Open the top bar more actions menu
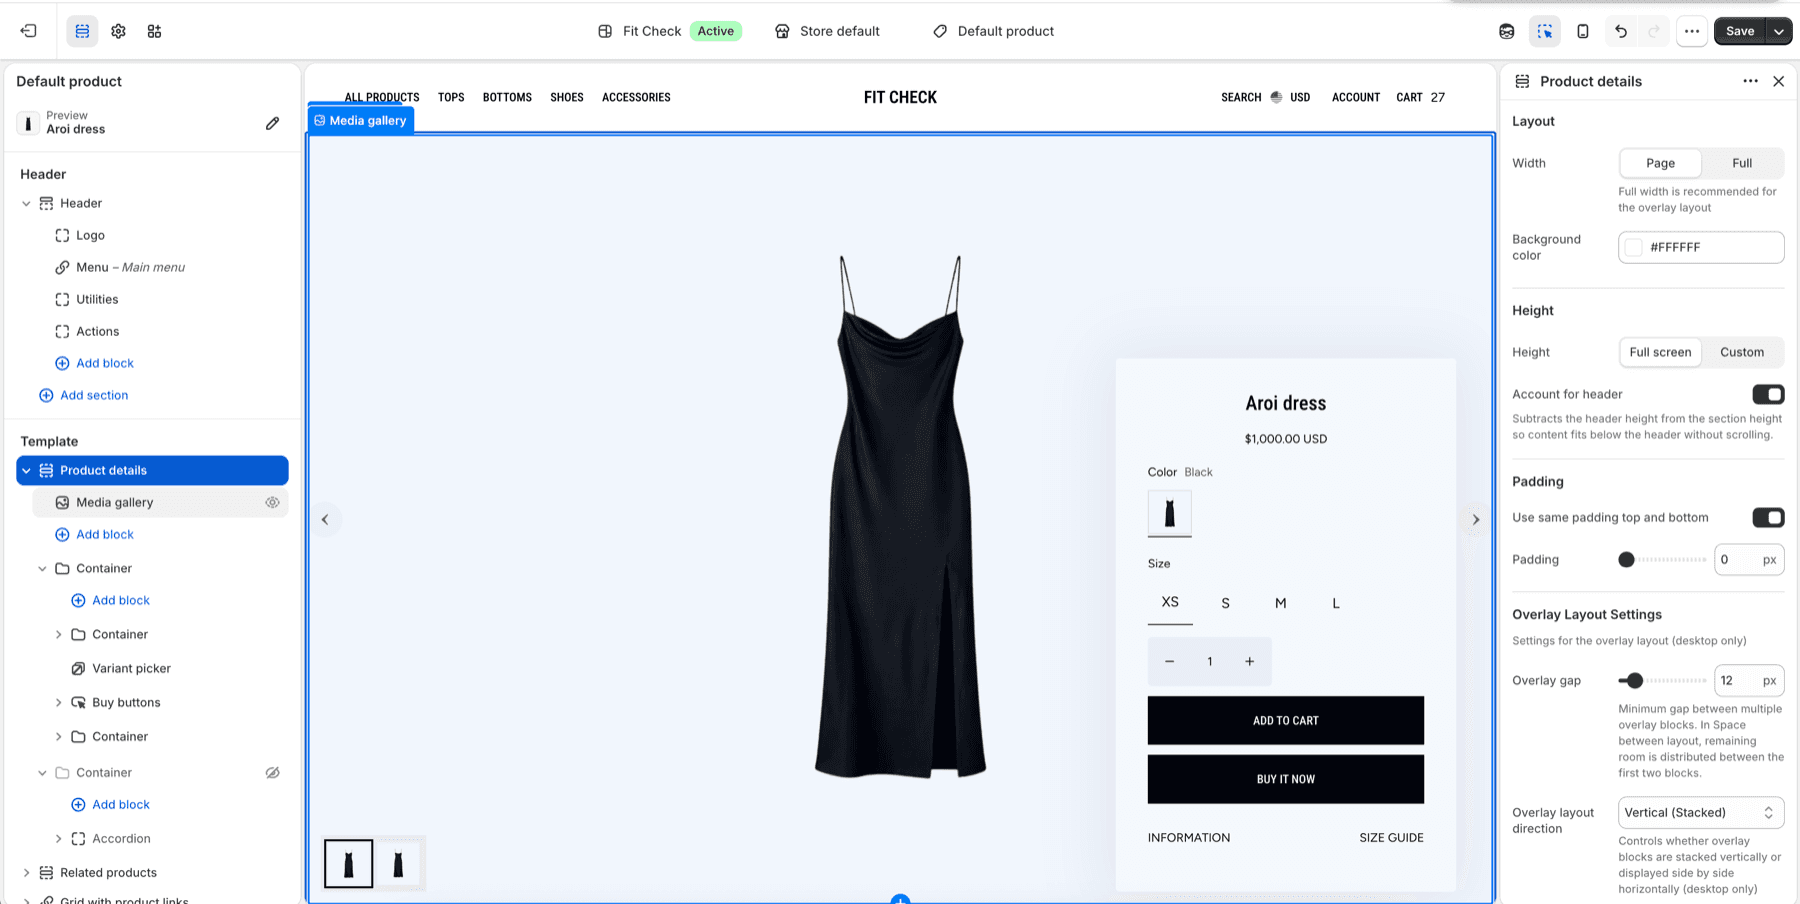The height and width of the screenshot is (904, 1800). (x=1692, y=31)
